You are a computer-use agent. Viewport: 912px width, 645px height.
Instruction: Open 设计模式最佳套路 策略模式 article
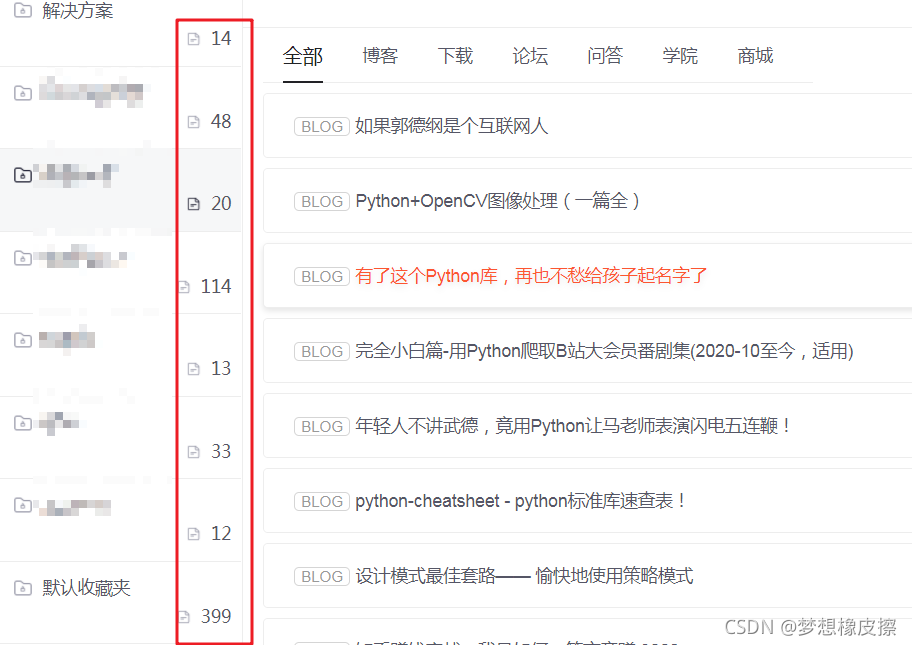[x=524, y=576]
